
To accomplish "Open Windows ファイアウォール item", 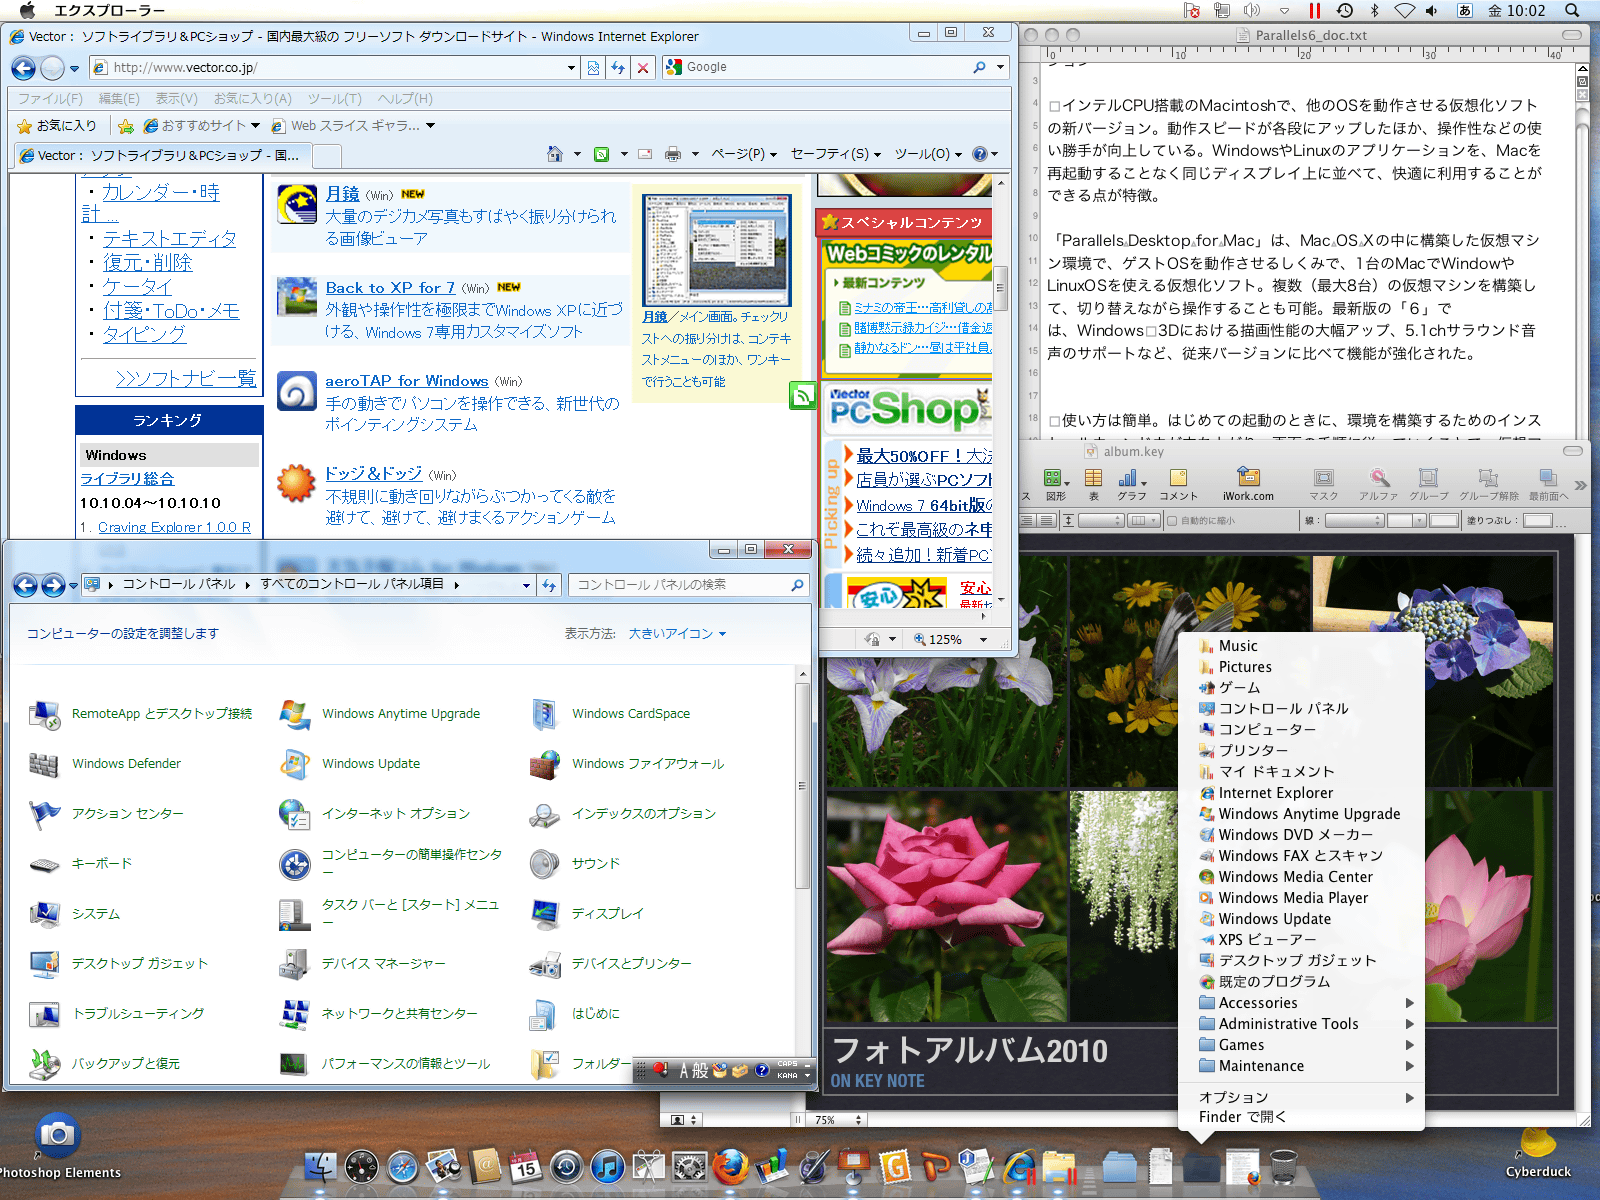I will coord(627,764).
